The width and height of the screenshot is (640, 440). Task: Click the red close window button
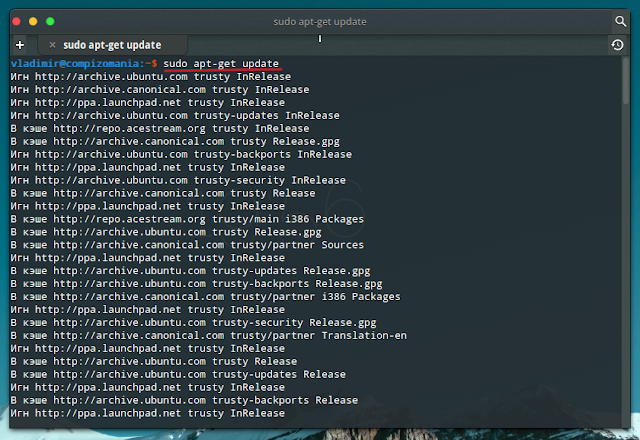[17, 21]
